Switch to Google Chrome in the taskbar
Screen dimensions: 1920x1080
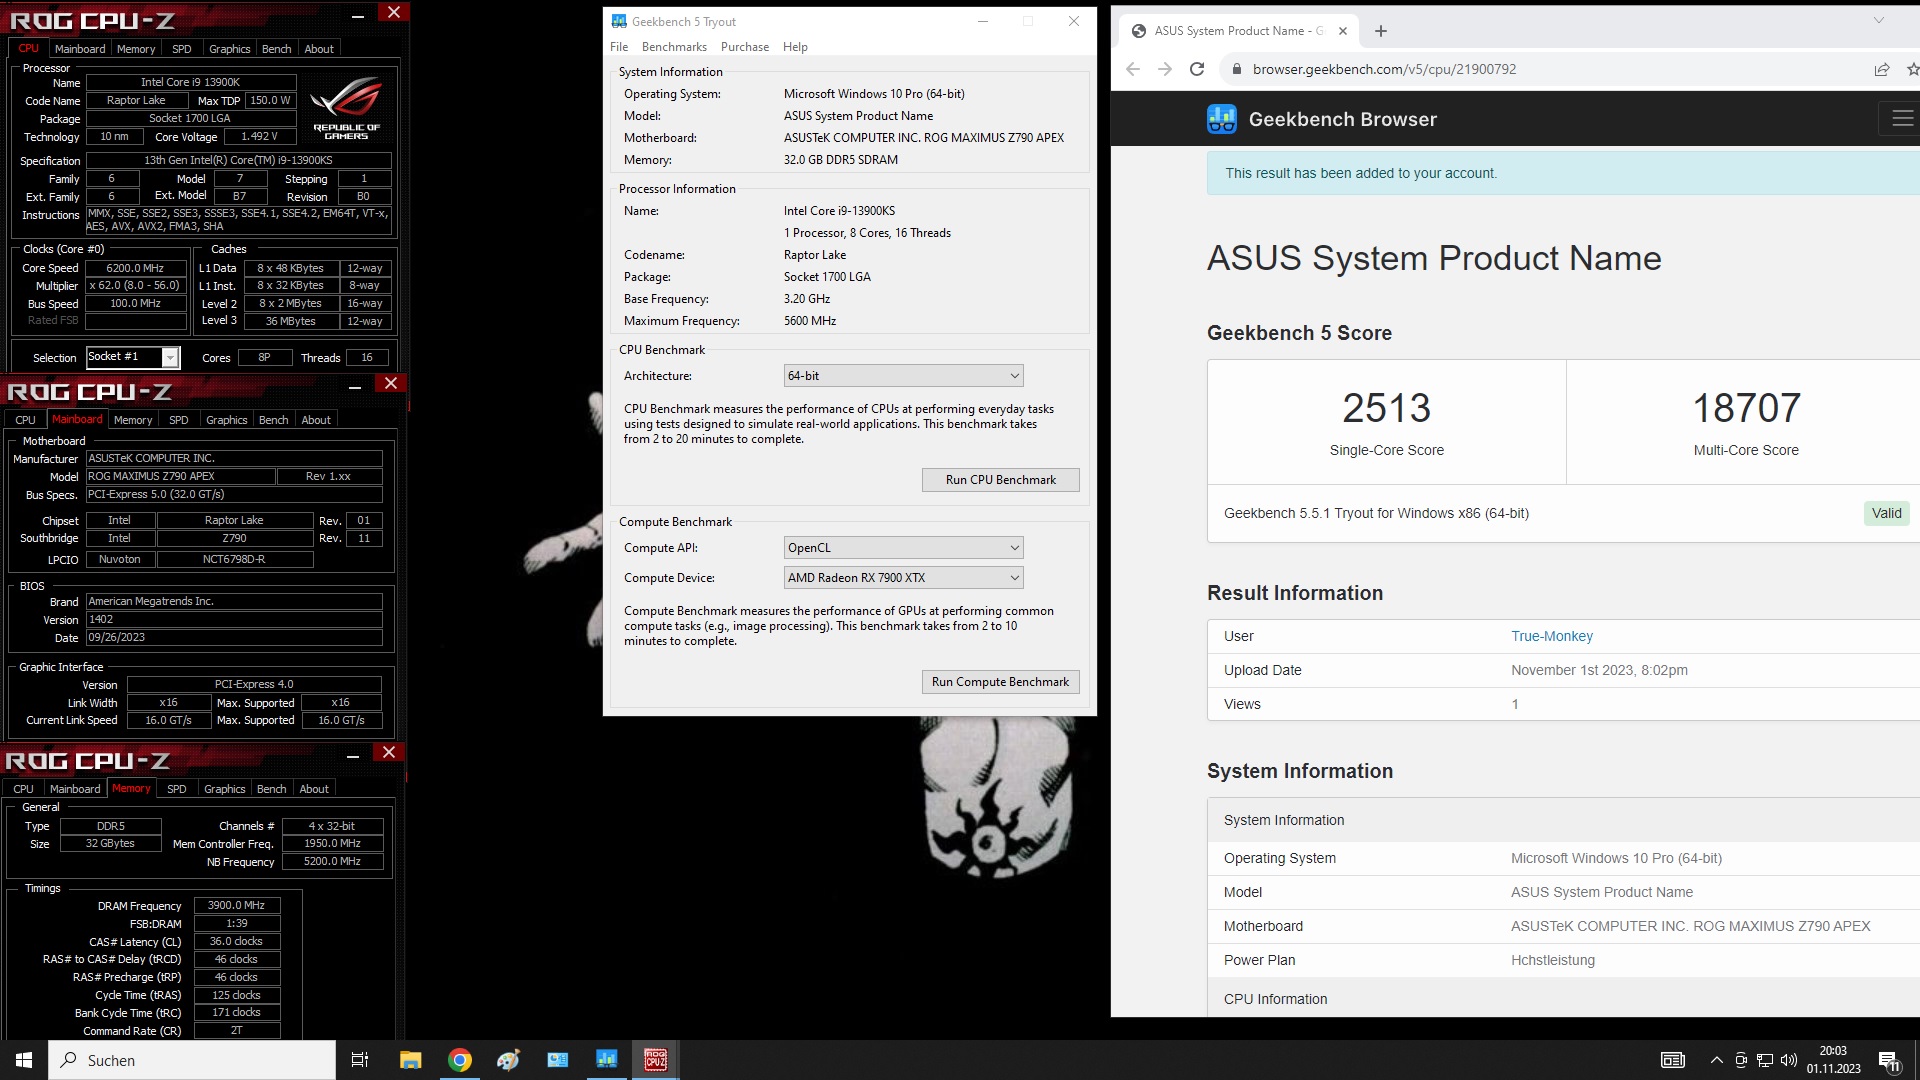coord(459,1060)
